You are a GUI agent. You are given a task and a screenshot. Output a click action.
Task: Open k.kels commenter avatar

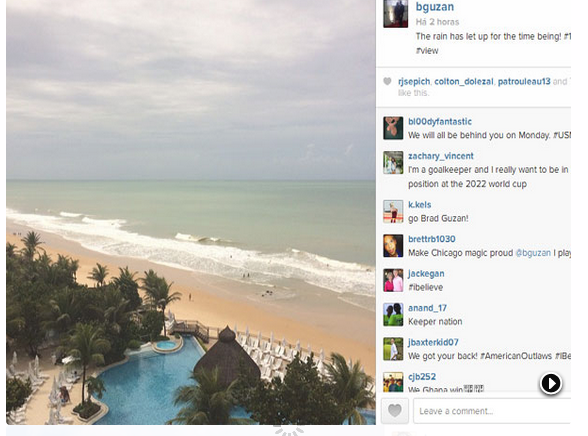pyautogui.click(x=393, y=211)
